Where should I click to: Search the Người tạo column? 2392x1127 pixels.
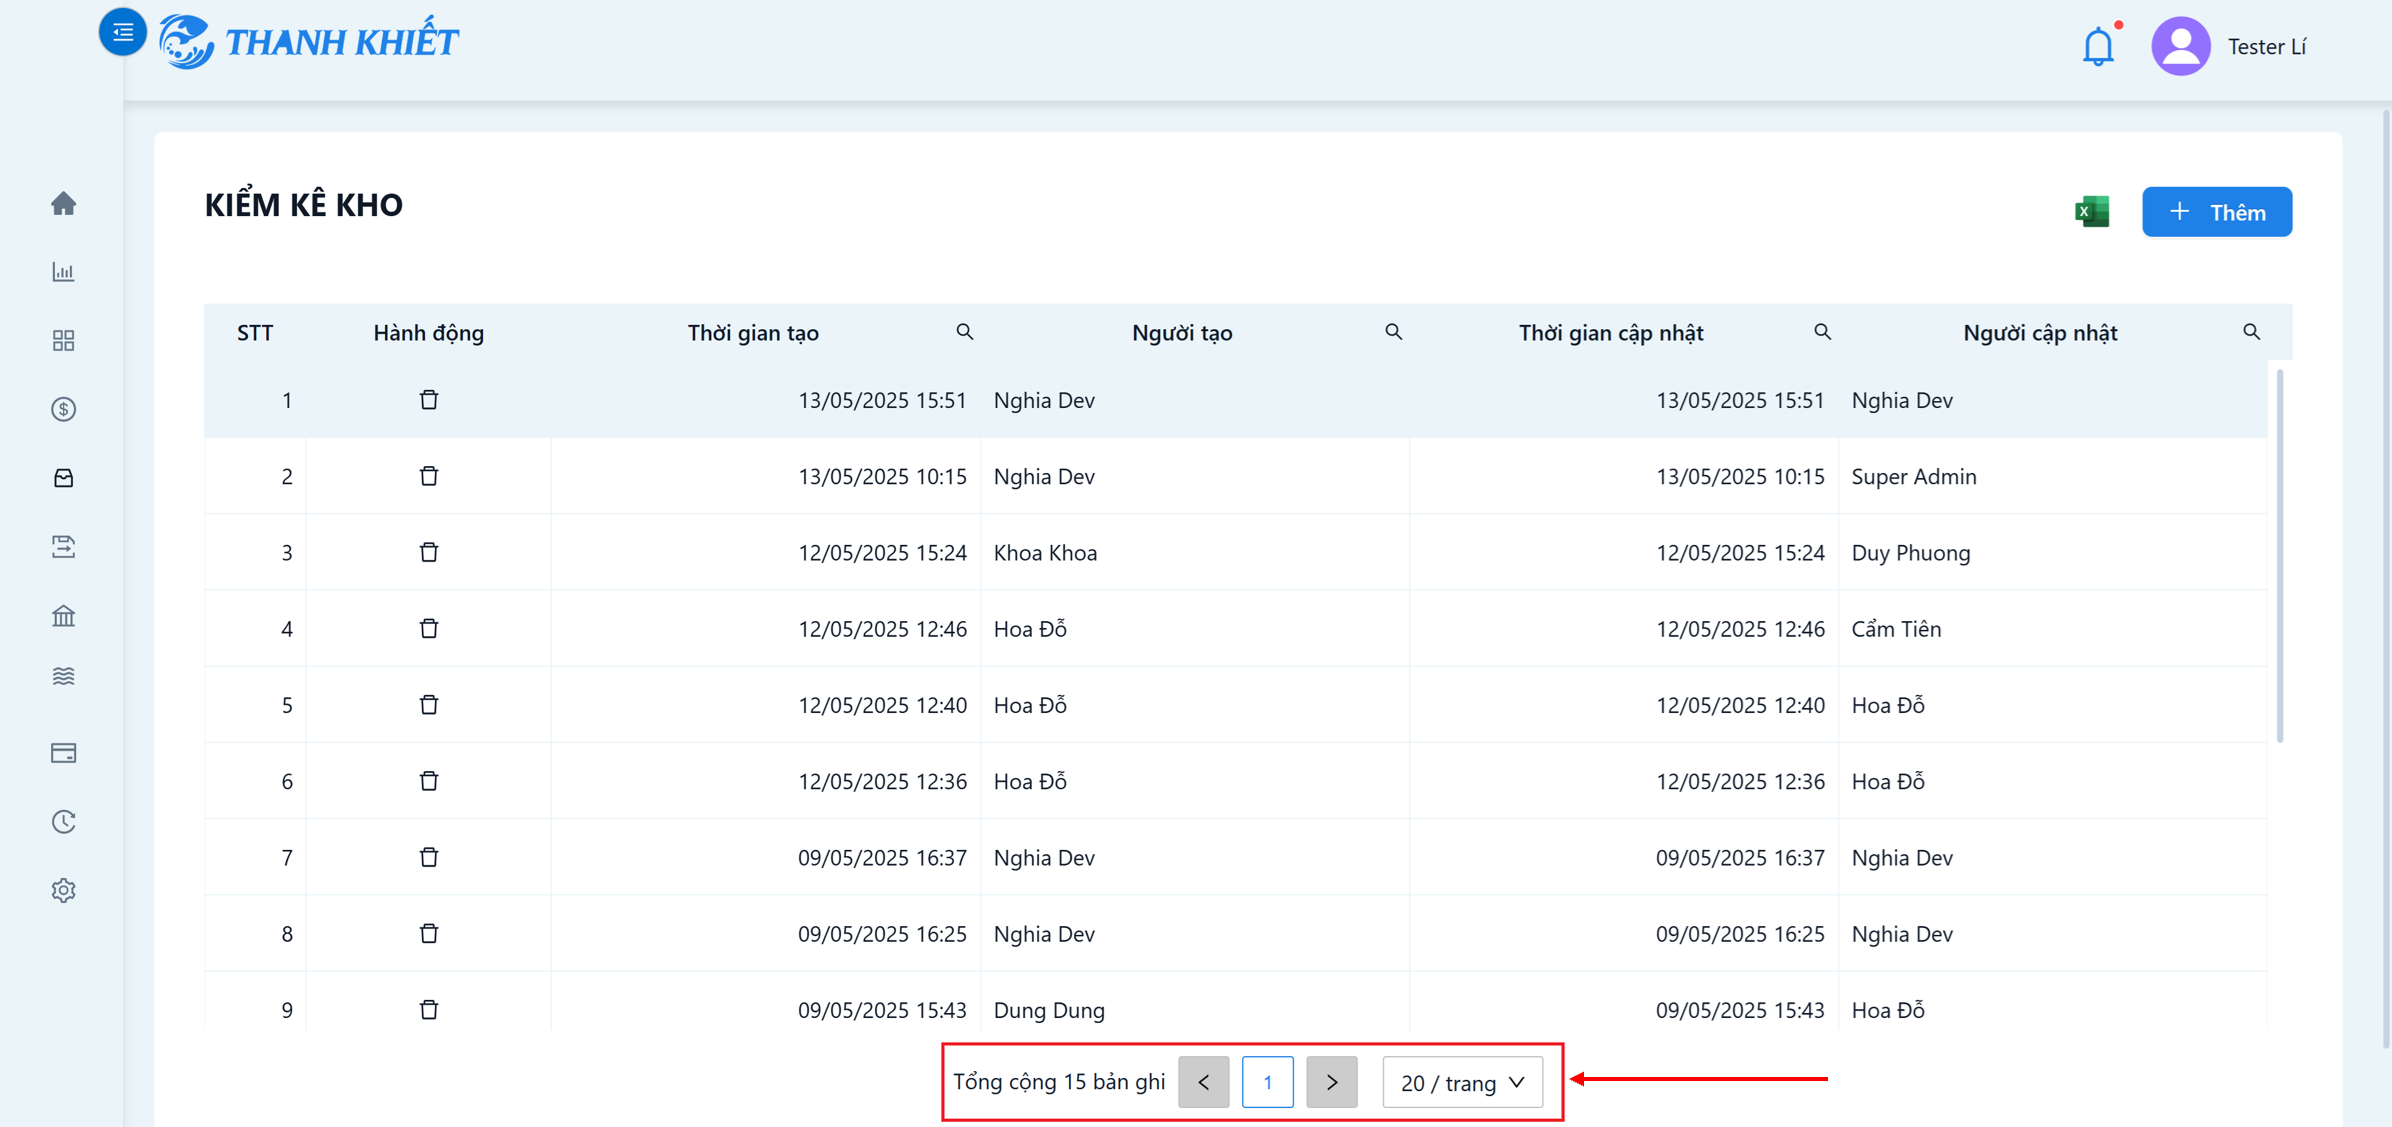[x=1394, y=332]
